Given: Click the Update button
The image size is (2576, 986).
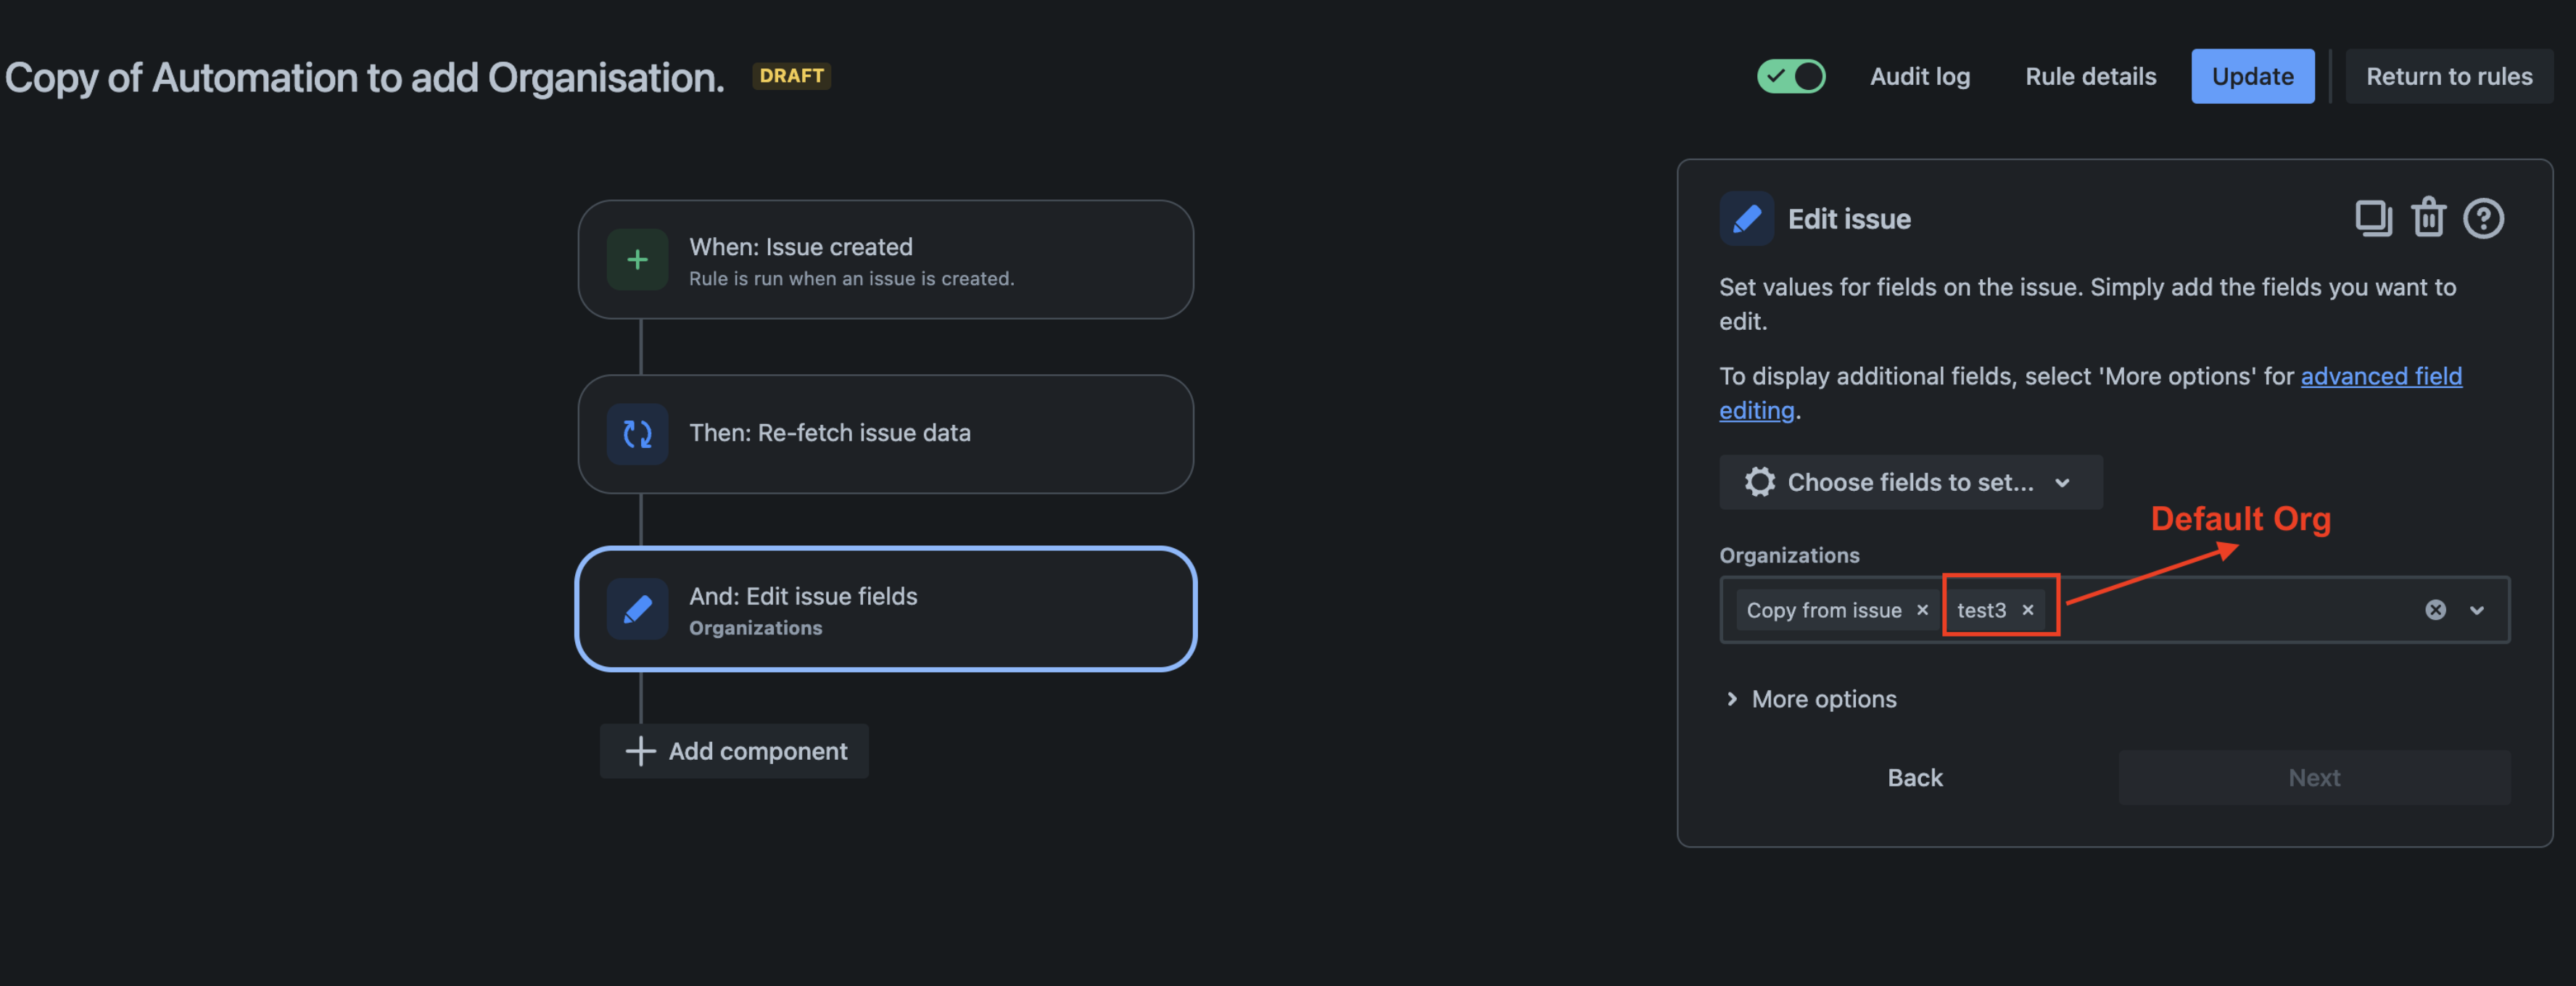Looking at the screenshot, I should pyautogui.click(x=2252, y=75).
